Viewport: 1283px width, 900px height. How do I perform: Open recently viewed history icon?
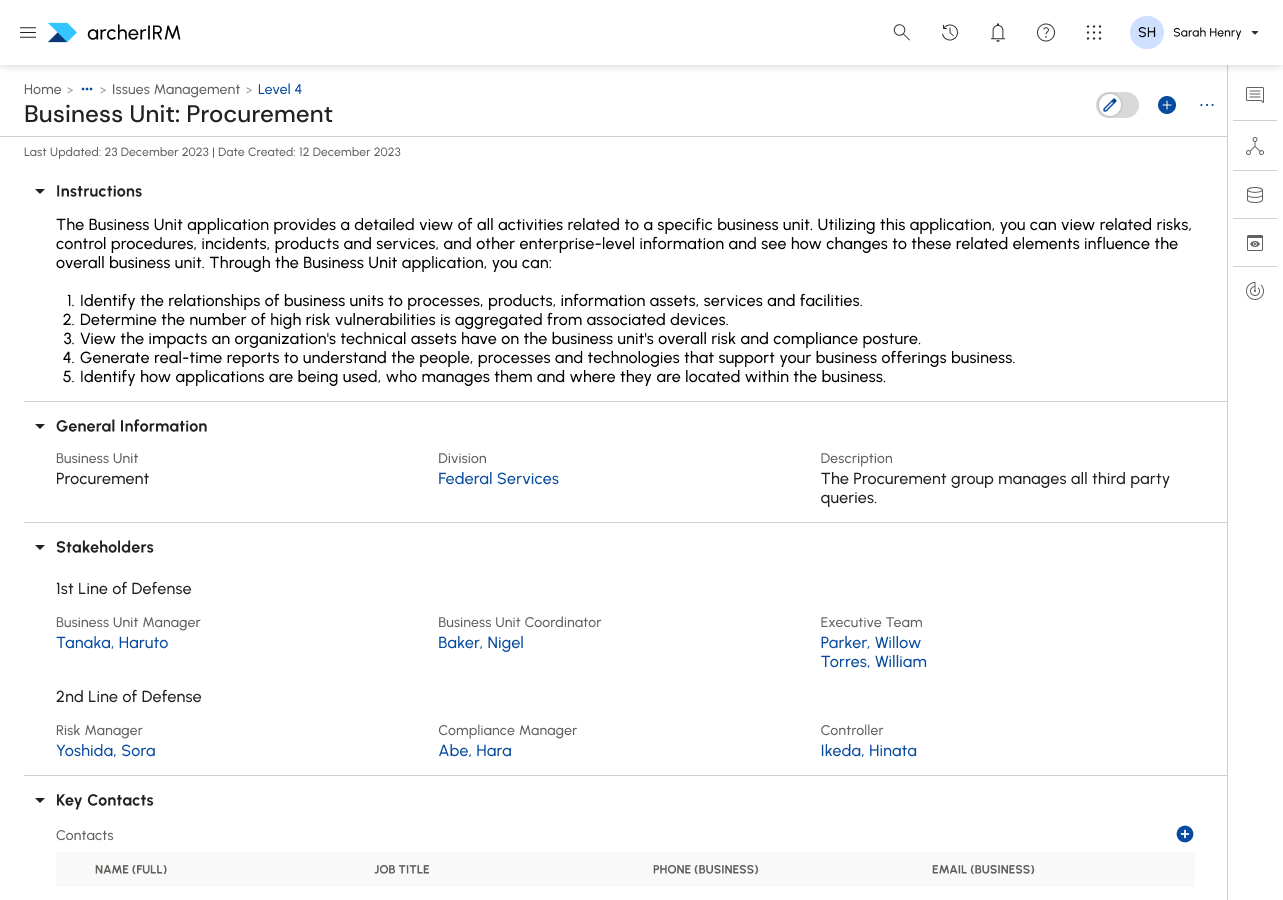click(x=950, y=33)
